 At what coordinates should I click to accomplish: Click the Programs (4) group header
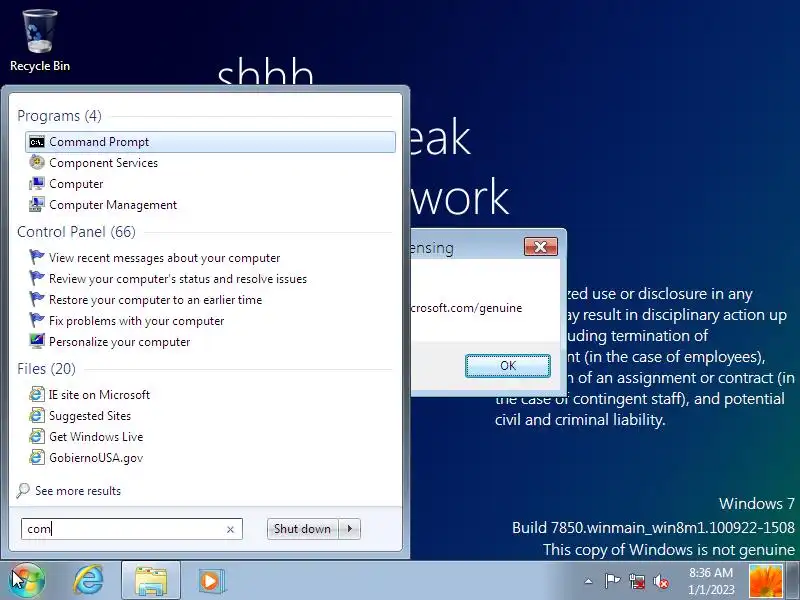point(59,116)
